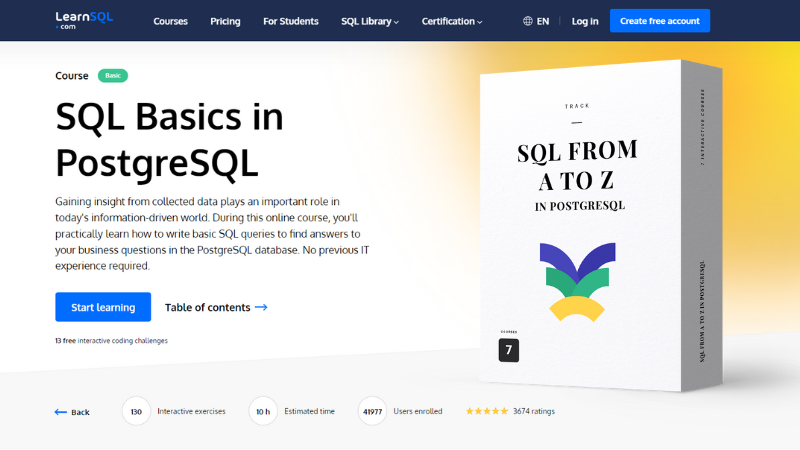Image resolution: width=800 pixels, height=450 pixels.
Task: Click the Start learning button
Action: [103, 307]
